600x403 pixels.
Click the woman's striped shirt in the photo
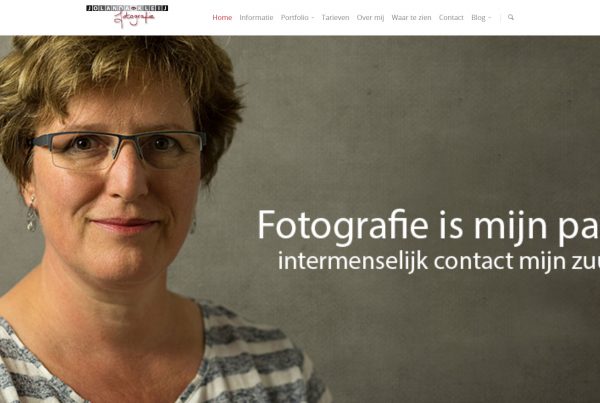click(165, 354)
